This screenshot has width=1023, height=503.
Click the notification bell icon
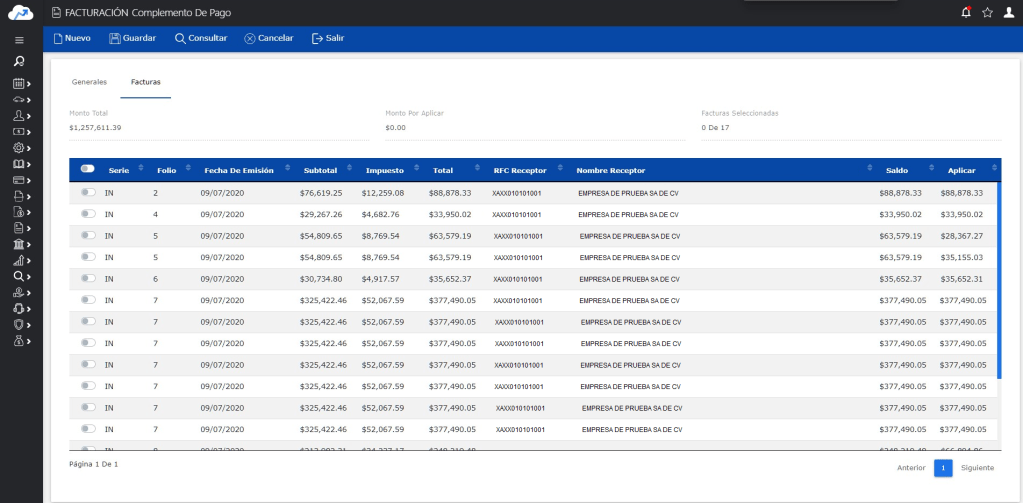(x=965, y=12)
